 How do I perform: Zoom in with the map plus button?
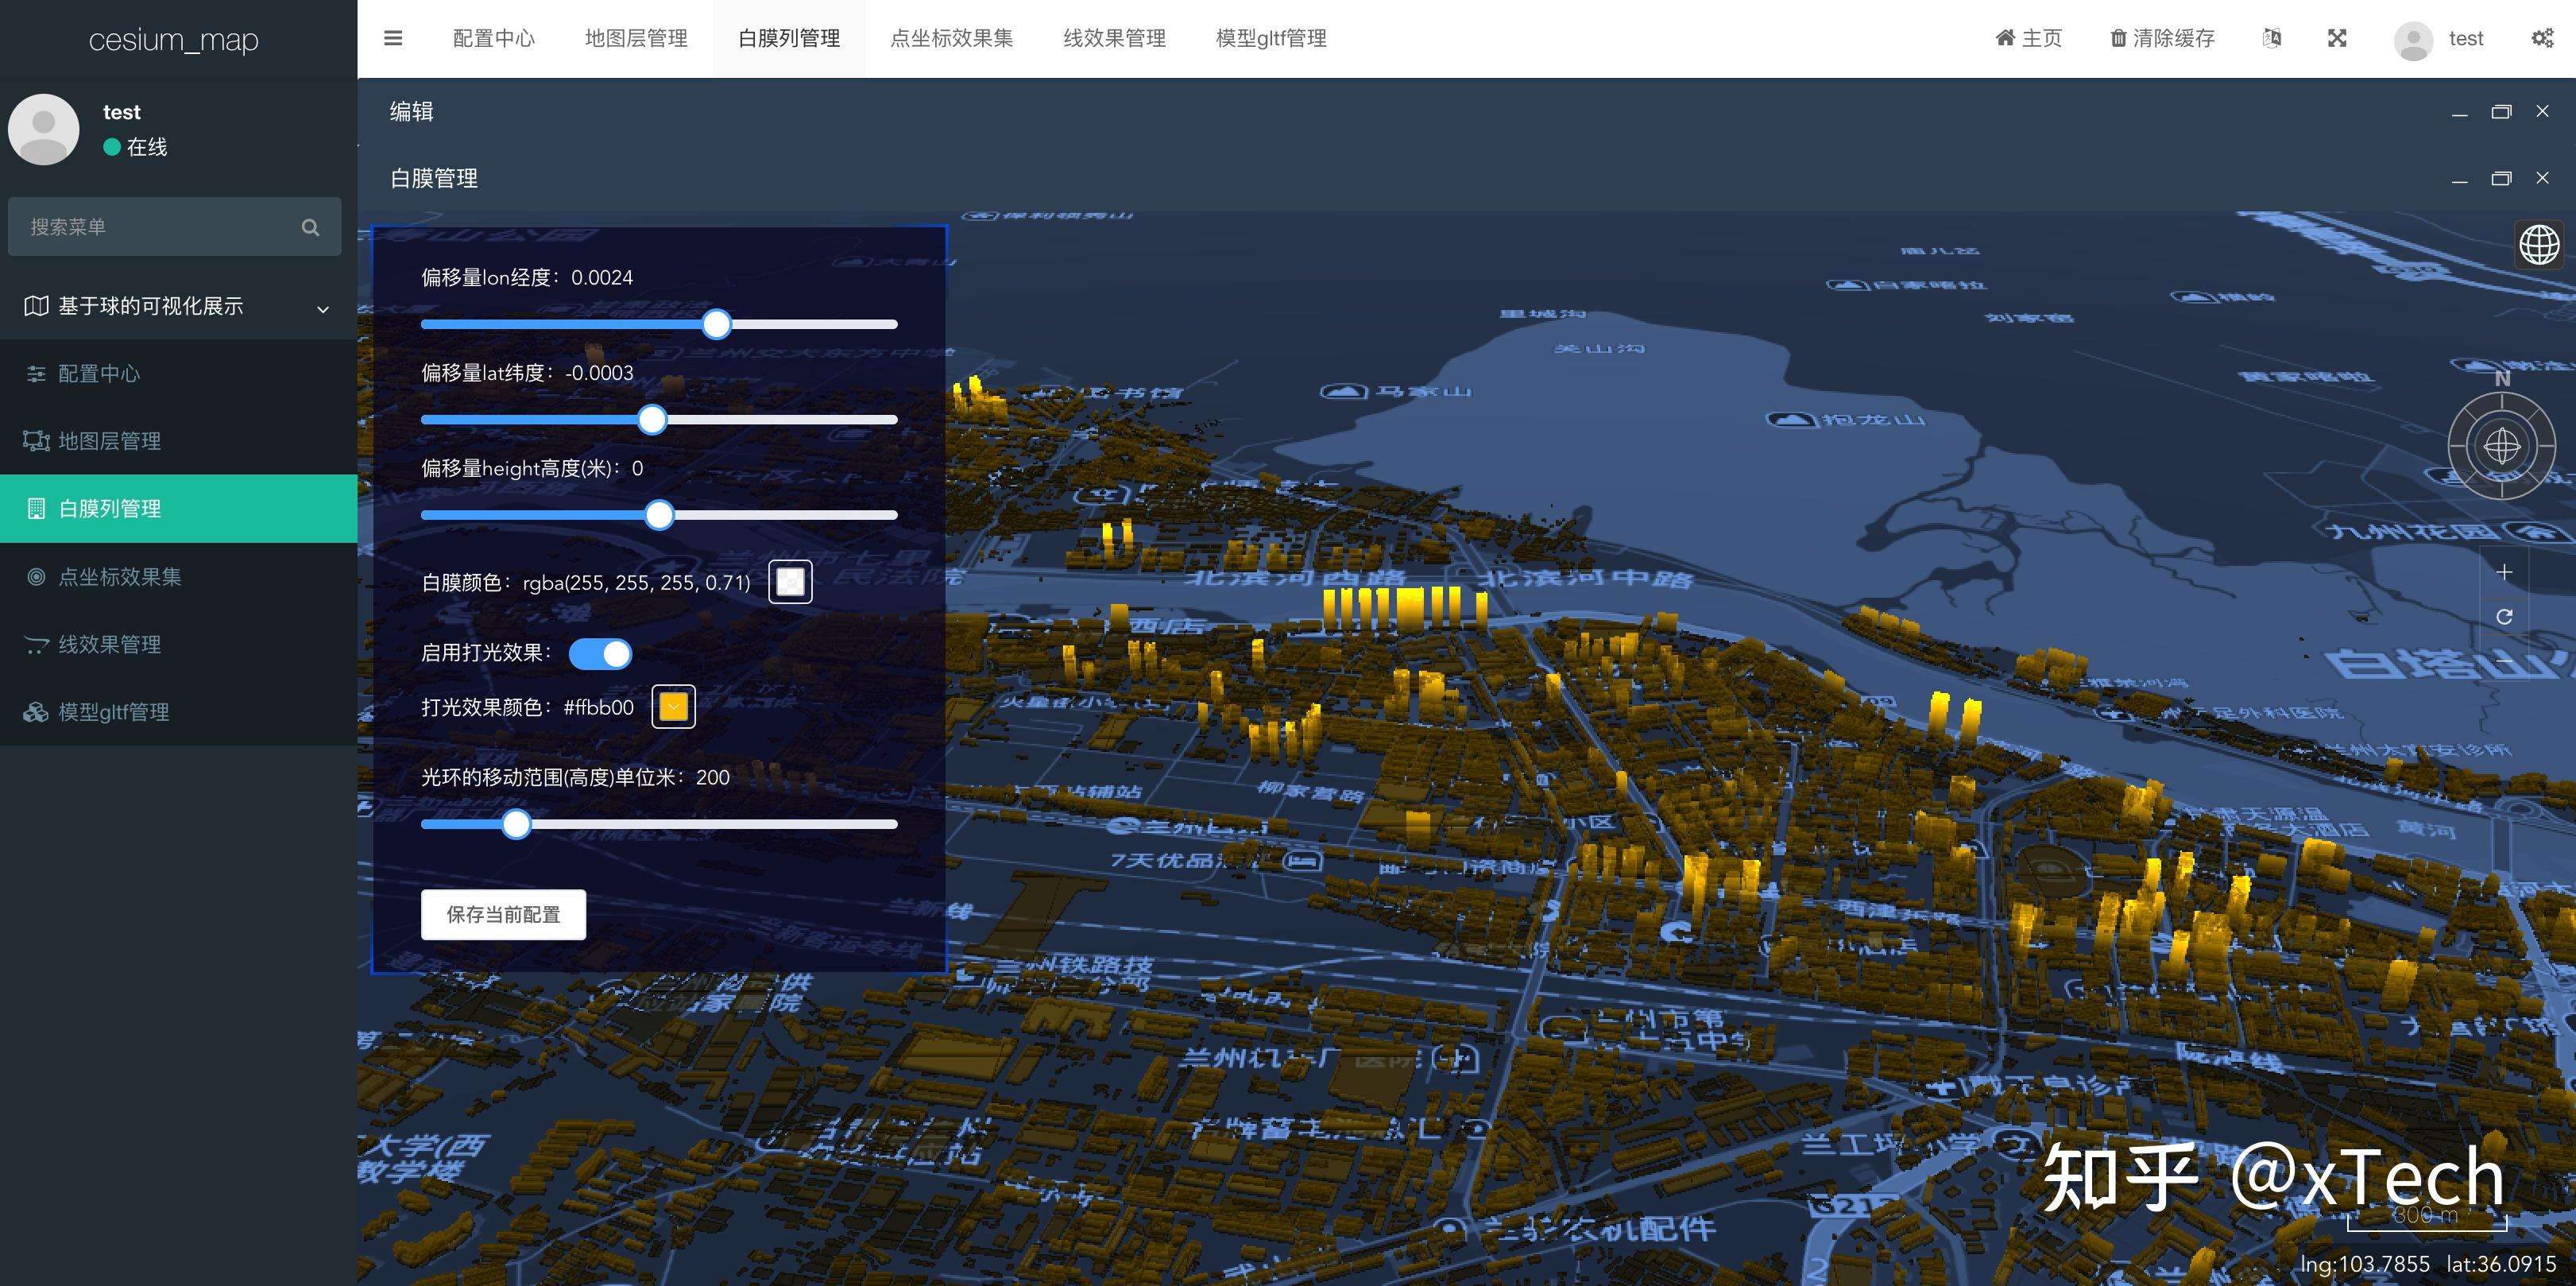click(2504, 572)
